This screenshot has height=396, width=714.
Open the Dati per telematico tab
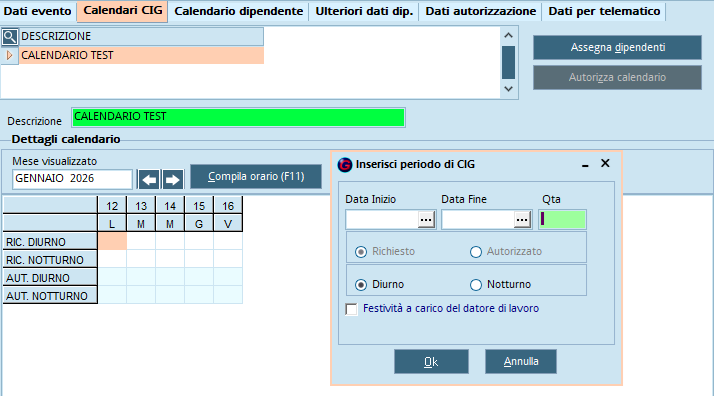[x=604, y=11]
